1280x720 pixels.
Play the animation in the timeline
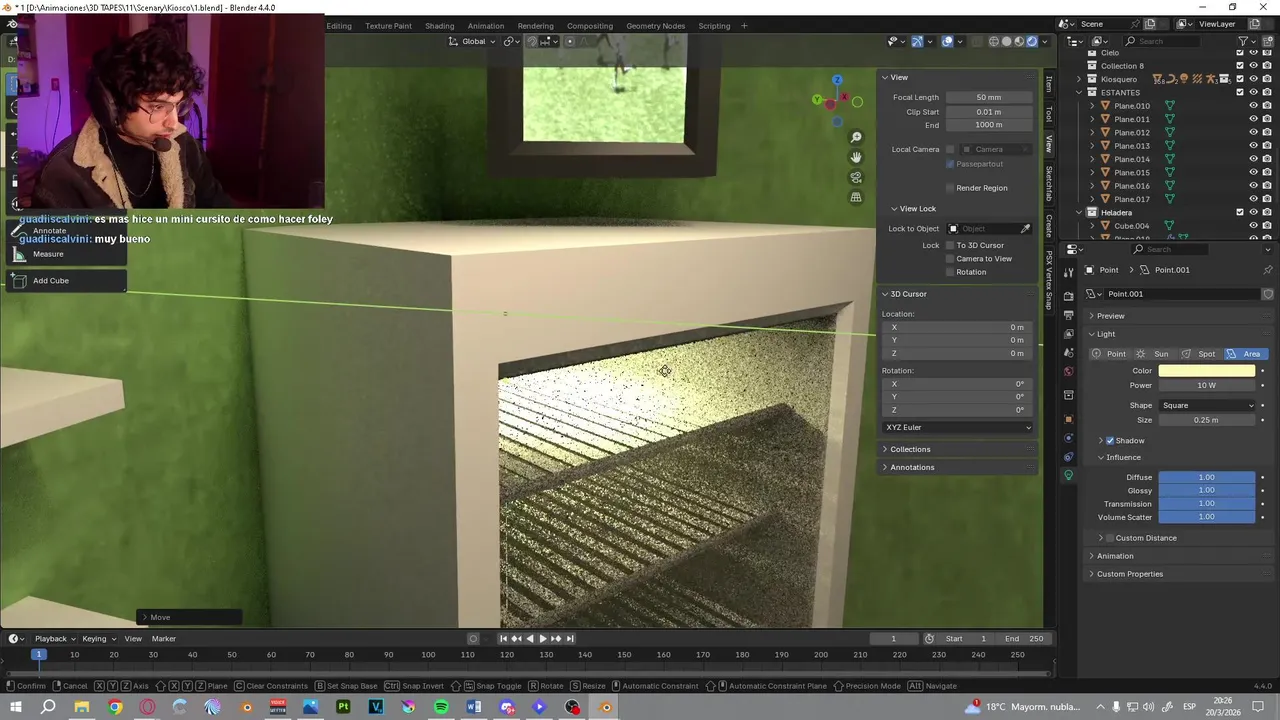coord(543,639)
